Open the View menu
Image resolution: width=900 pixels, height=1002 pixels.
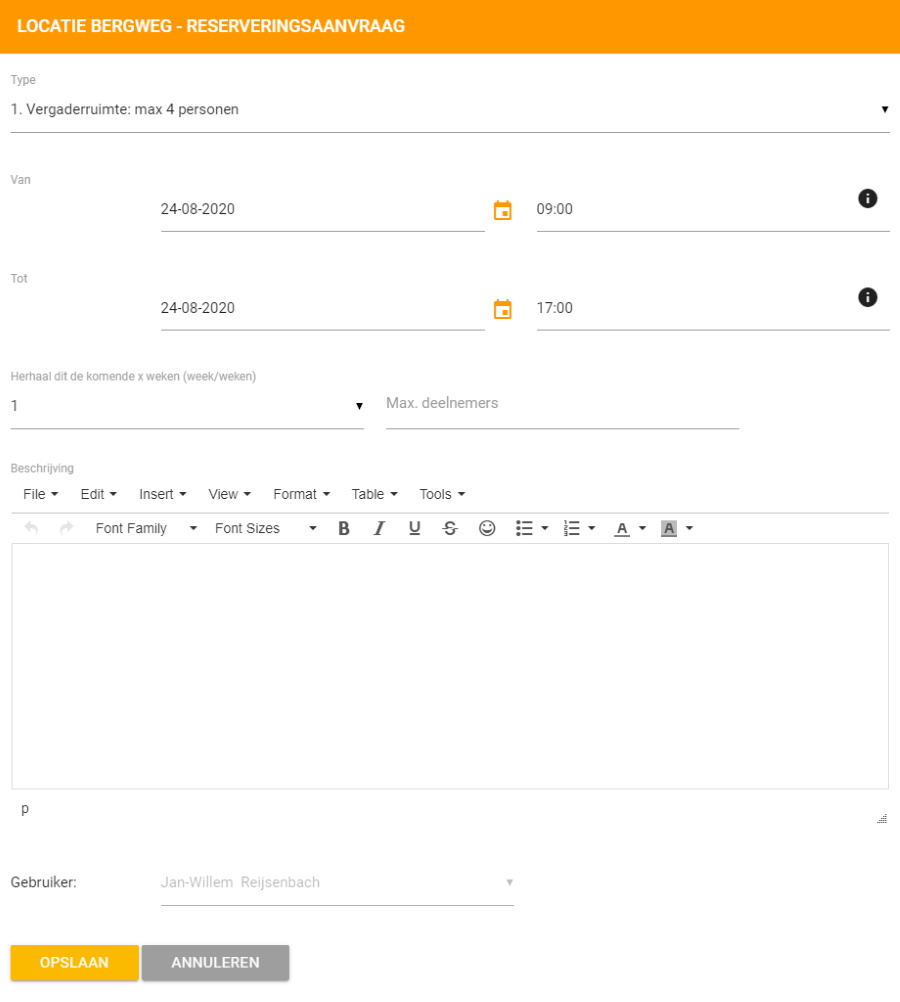click(x=229, y=495)
